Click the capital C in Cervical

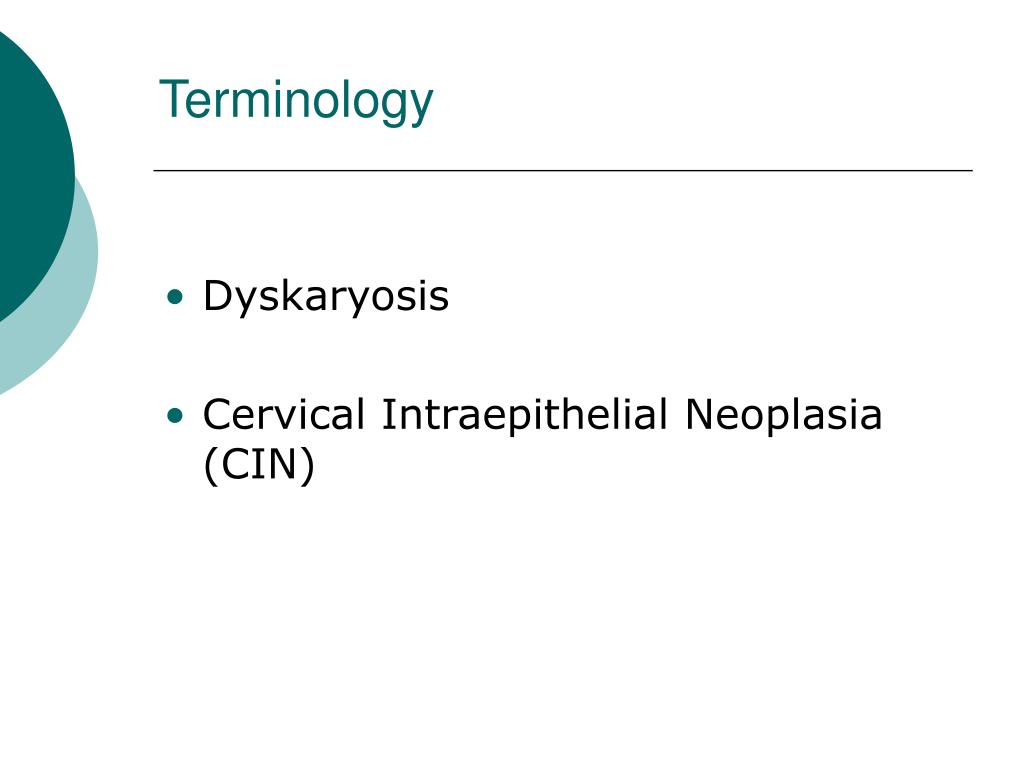(x=218, y=415)
